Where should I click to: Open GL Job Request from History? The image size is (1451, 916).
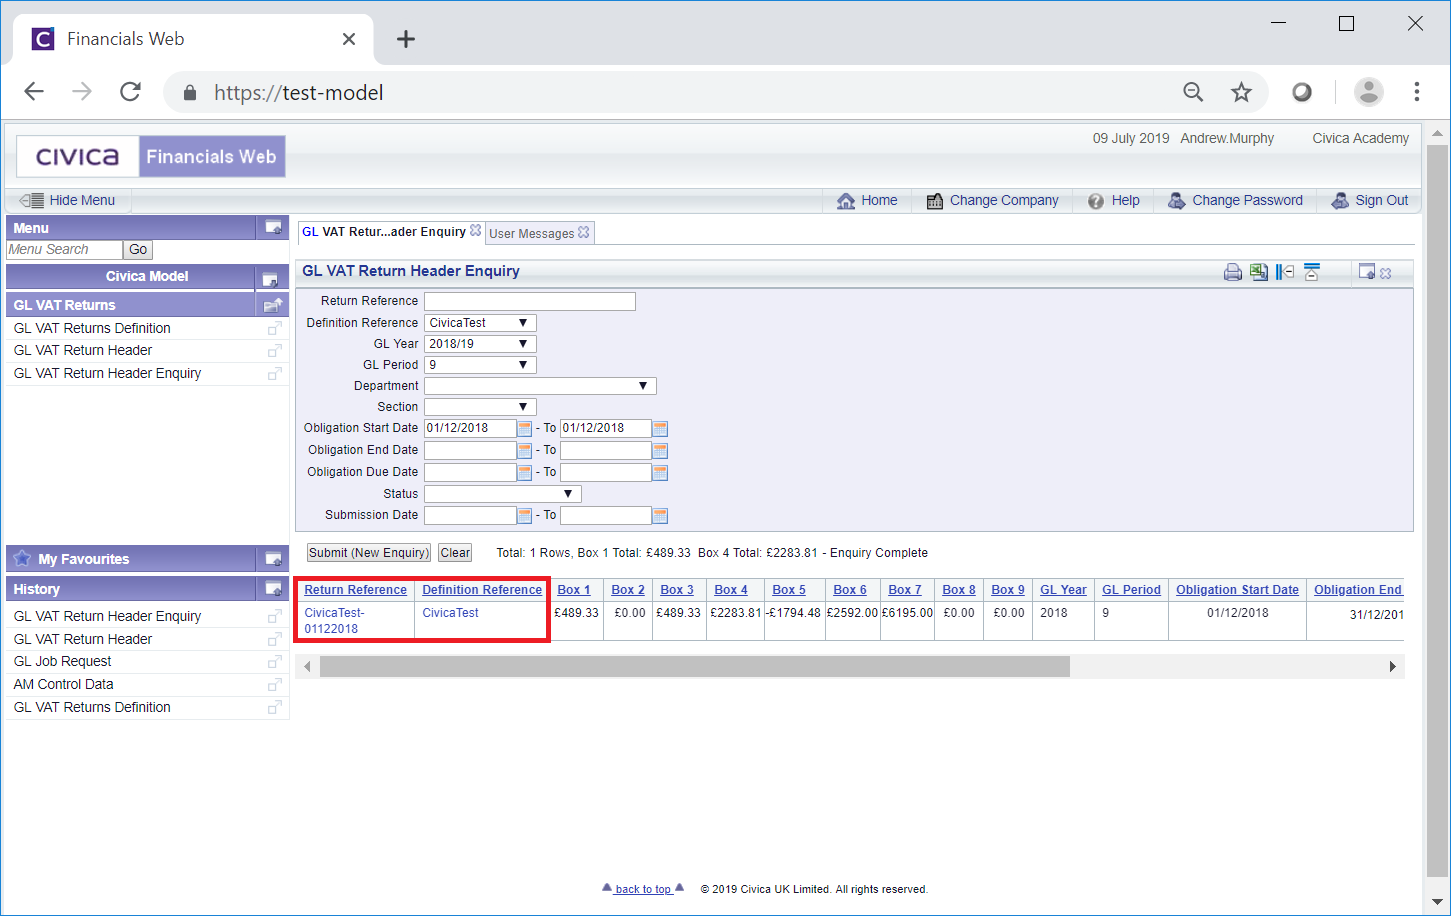pos(62,661)
